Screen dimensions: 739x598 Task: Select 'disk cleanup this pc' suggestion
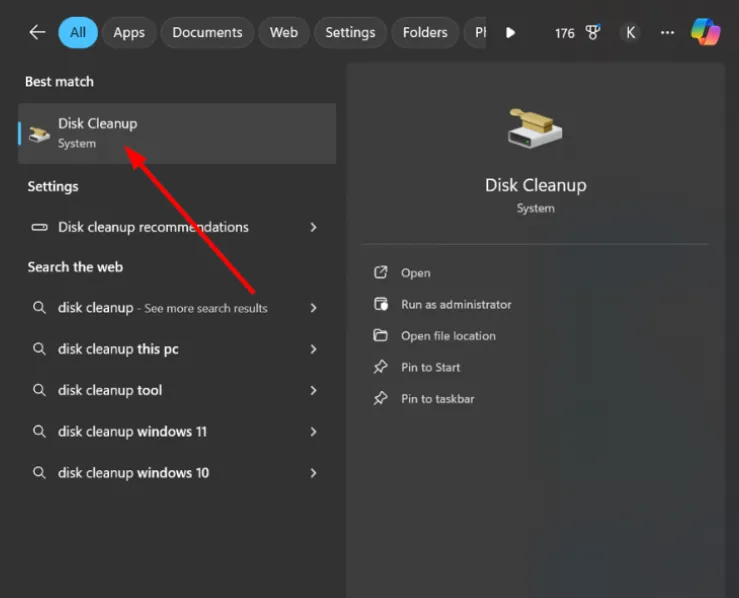(177, 349)
